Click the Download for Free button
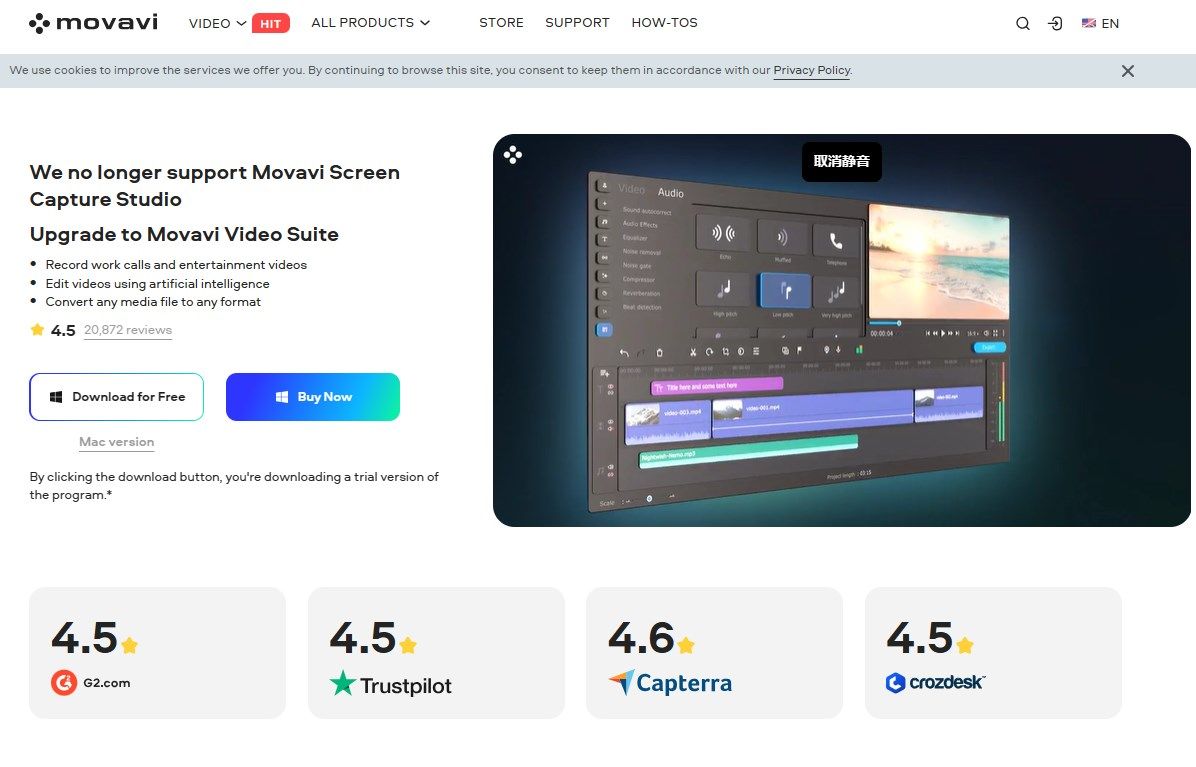This screenshot has width=1196, height=767. point(117,396)
